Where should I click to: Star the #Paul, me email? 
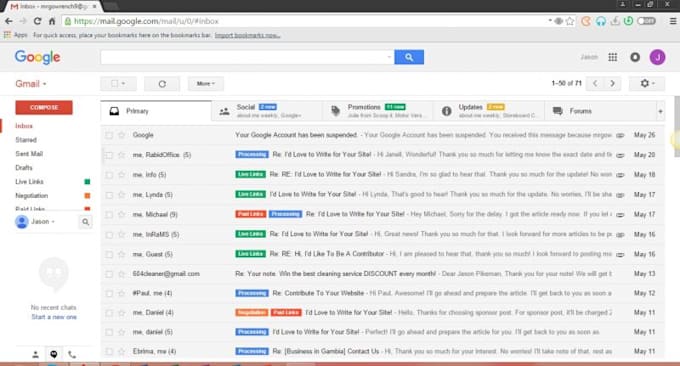[x=121, y=294]
